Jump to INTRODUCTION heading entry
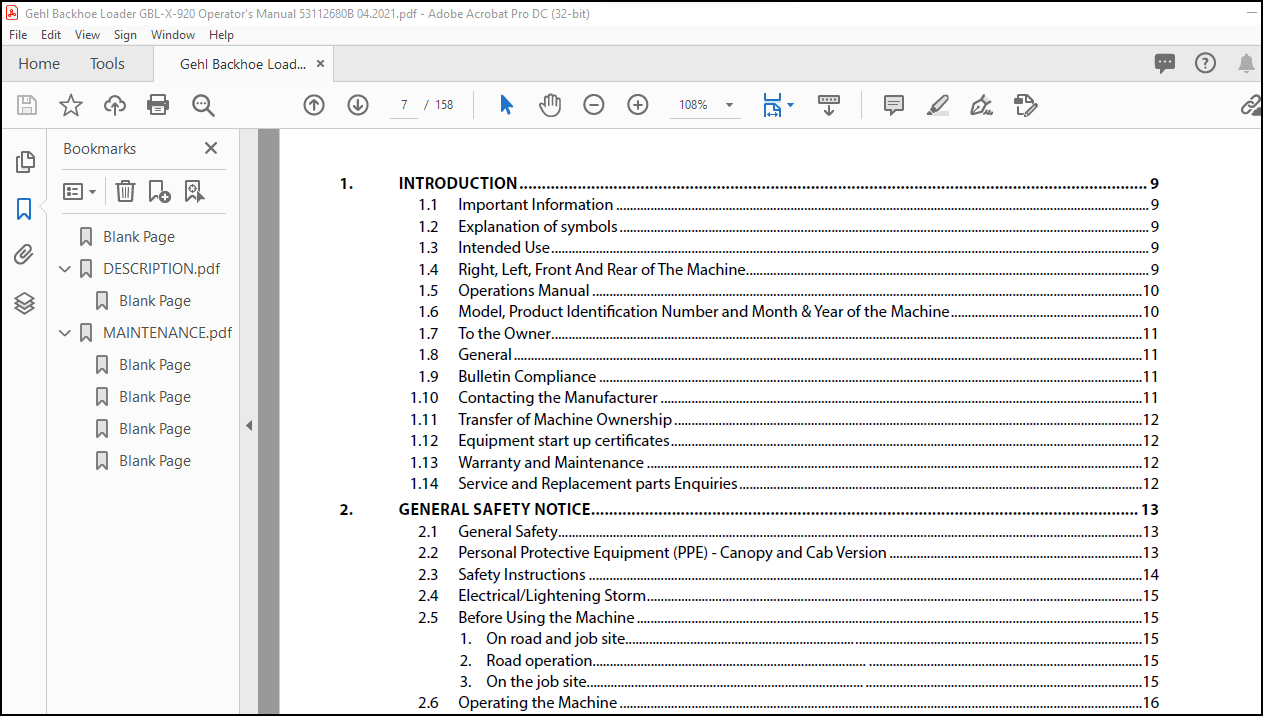Image resolution: width=1263 pixels, height=716 pixels. click(749, 183)
